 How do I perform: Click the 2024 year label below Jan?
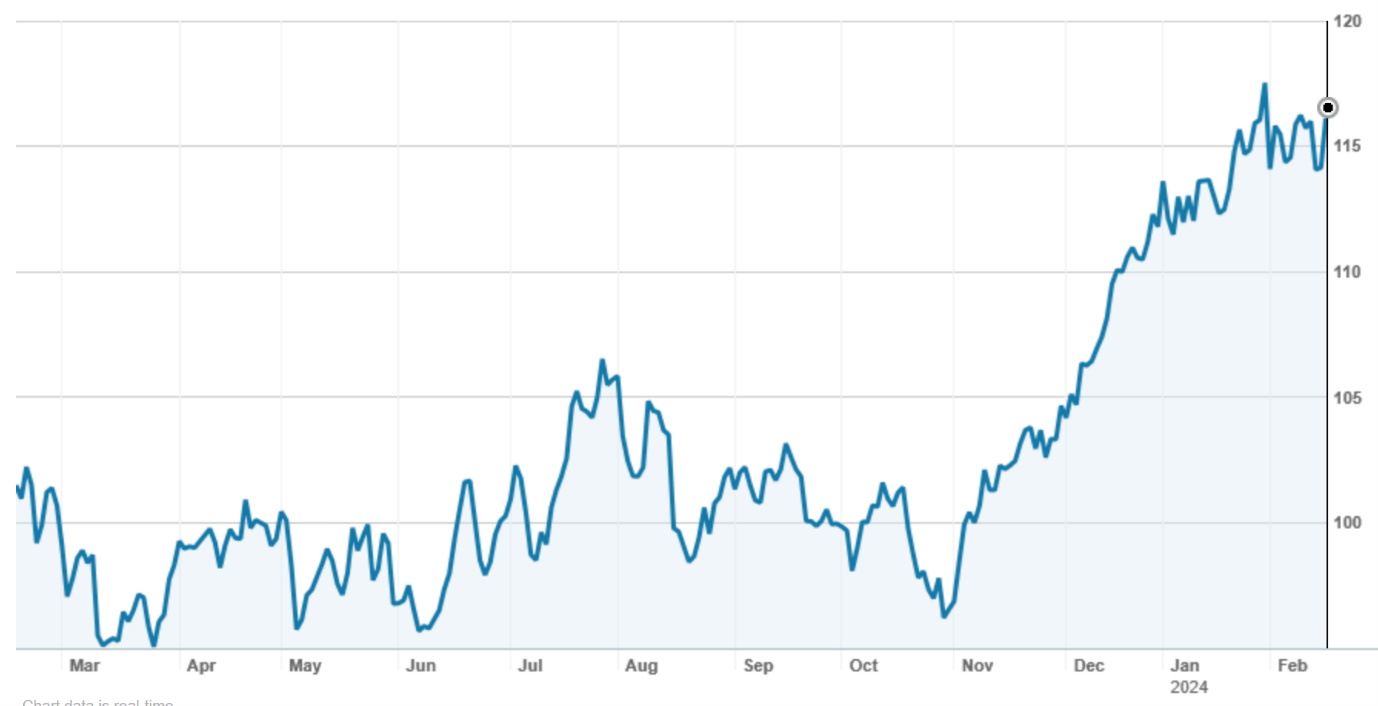(x=1189, y=688)
